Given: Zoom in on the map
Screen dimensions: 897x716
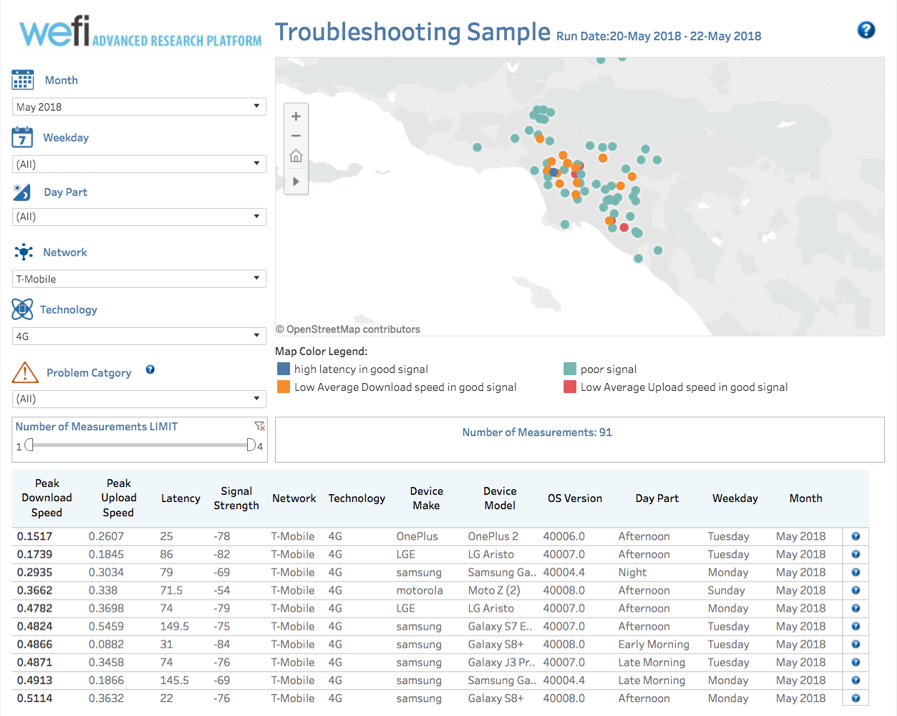Looking at the screenshot, I should (296, 116).
